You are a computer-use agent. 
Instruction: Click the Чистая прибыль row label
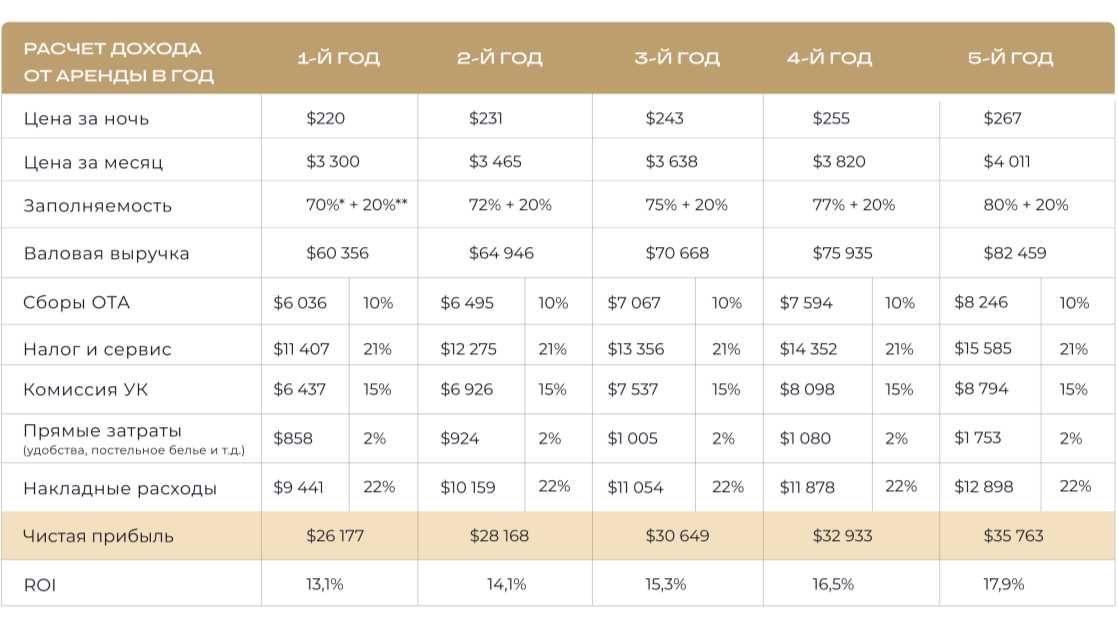point(98,536)
